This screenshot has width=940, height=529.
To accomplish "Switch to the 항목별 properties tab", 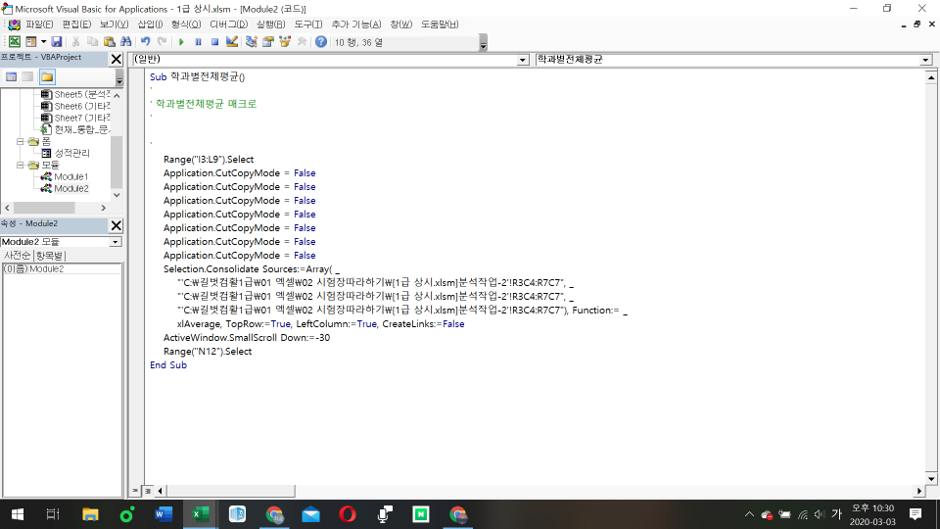I will point(49,256).
